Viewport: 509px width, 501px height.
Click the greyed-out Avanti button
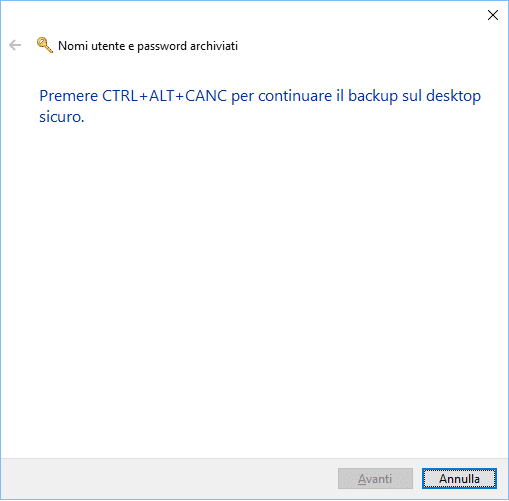pos(375,478)
